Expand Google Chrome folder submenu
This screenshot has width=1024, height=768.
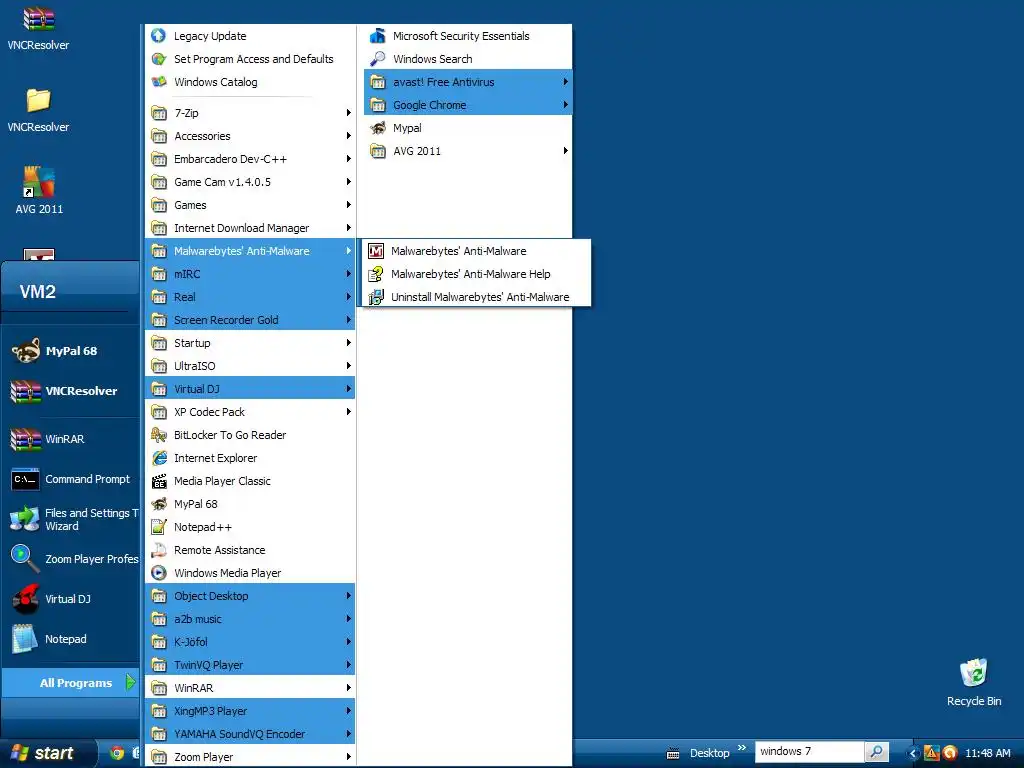click(468, 105)
